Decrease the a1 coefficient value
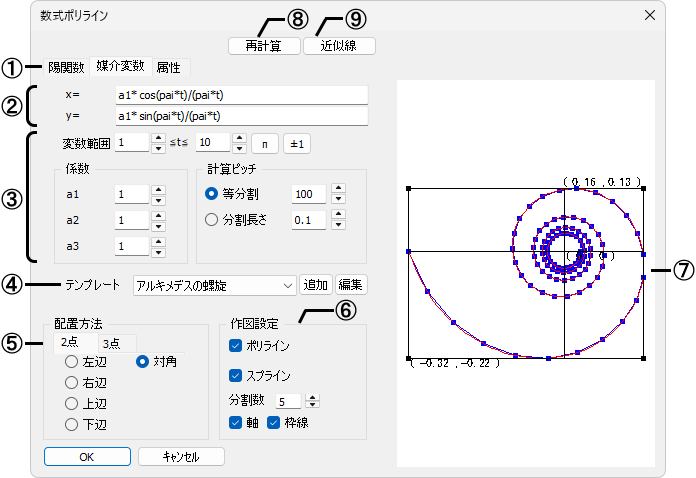The height and width of the screenshot is (478, 696). (x=158, y=200)
